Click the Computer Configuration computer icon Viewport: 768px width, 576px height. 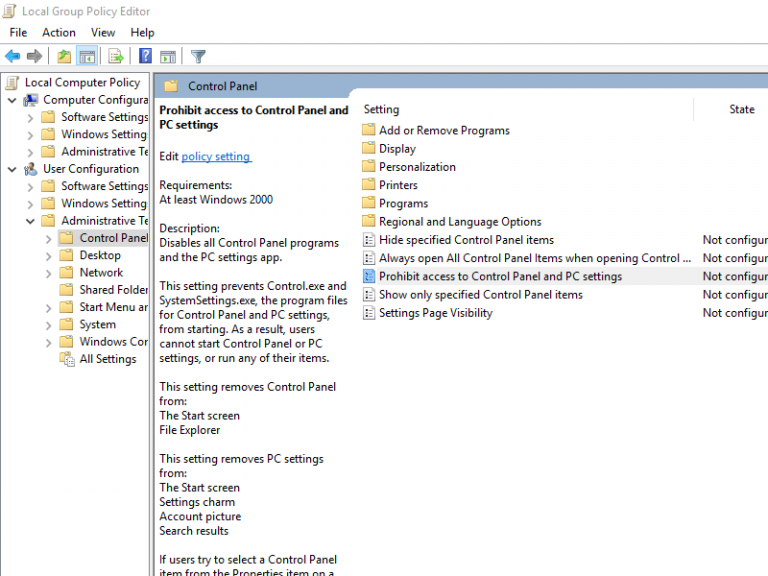tap(30, 100)
